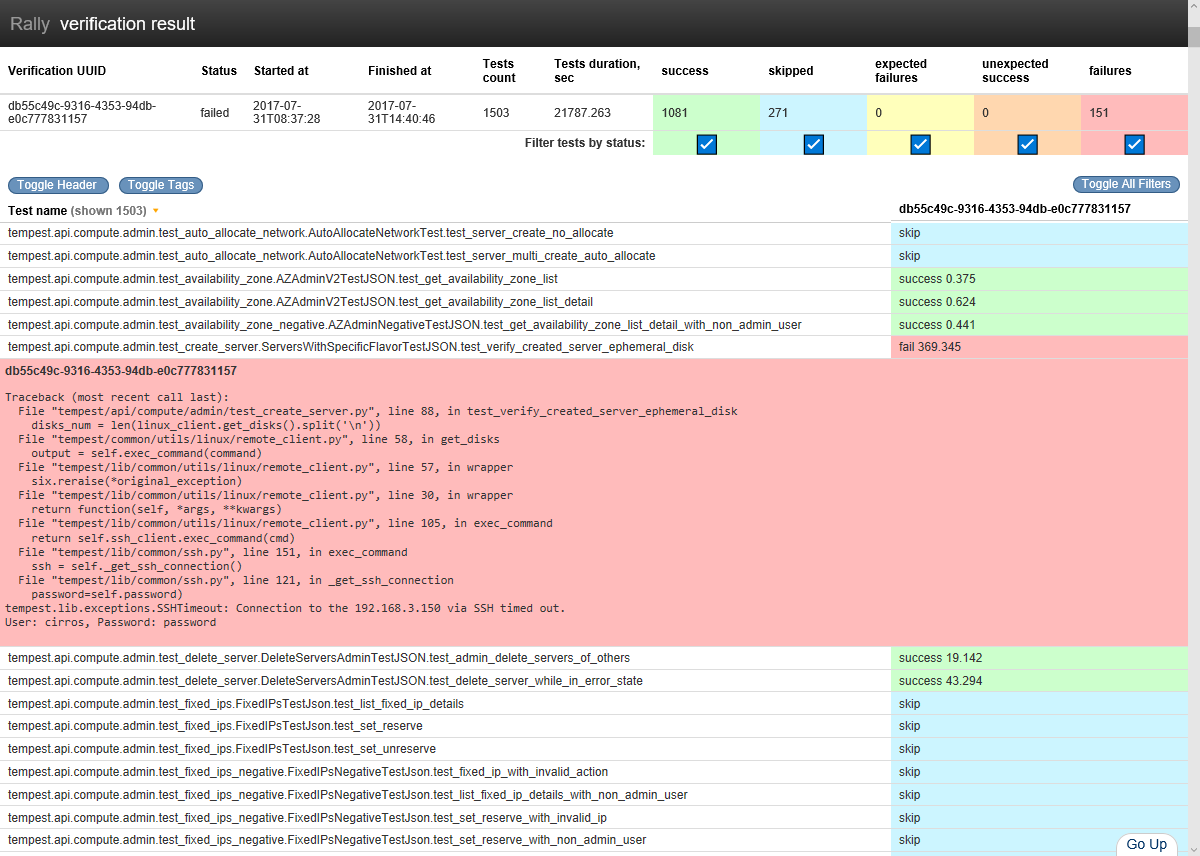Disable the failures status filter checkbox
This screenshot has height=856, width=1200.
(x=1134, y=144)
